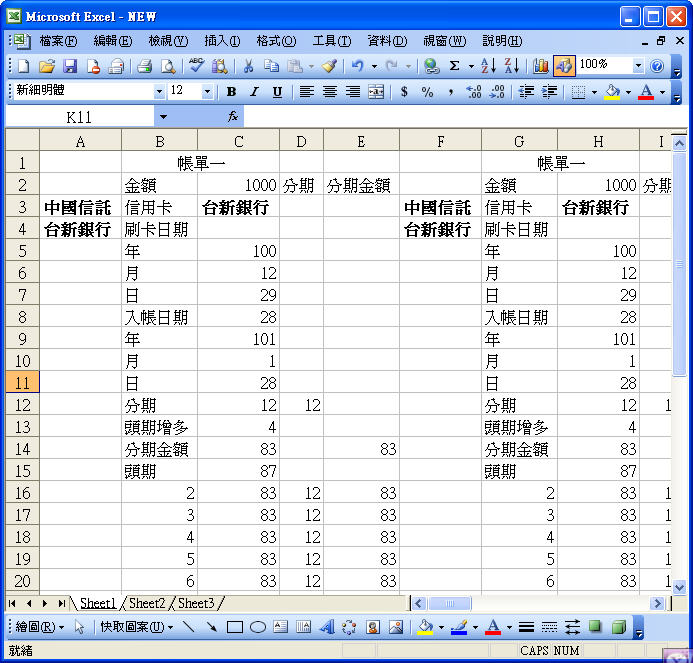Apply the yellow Fill Color in Formatting toolbar
The image size is (693, 663).
click(x=612, y=92)
